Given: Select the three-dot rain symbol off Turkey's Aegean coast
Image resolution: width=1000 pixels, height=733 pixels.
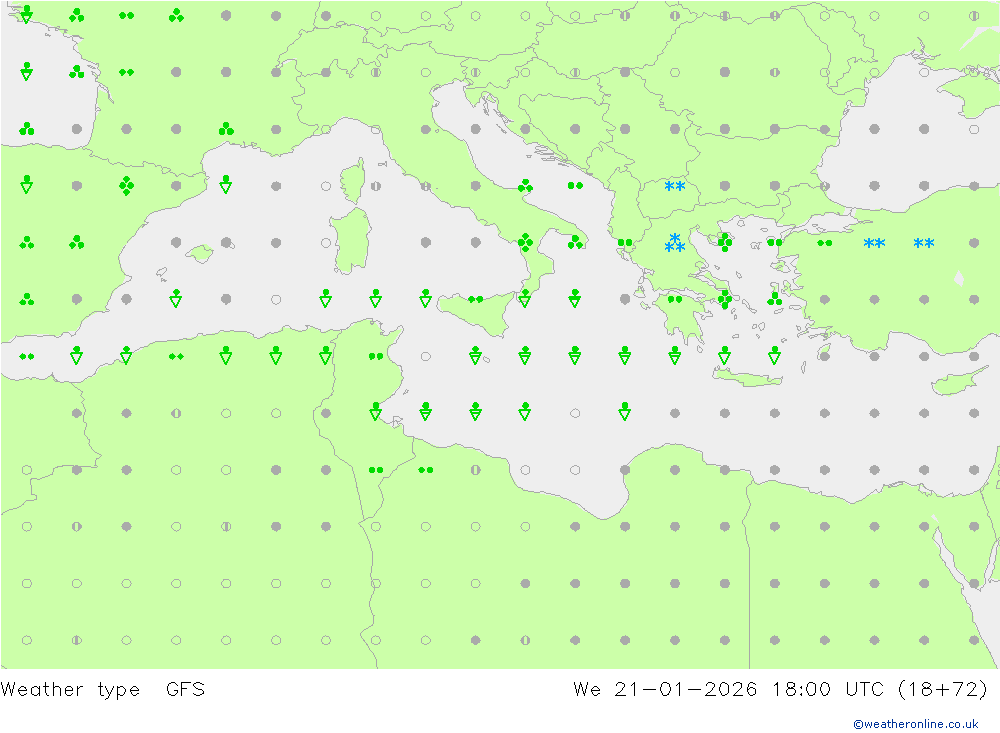Looking at the screenshot, I should click(x=775, y=299).
